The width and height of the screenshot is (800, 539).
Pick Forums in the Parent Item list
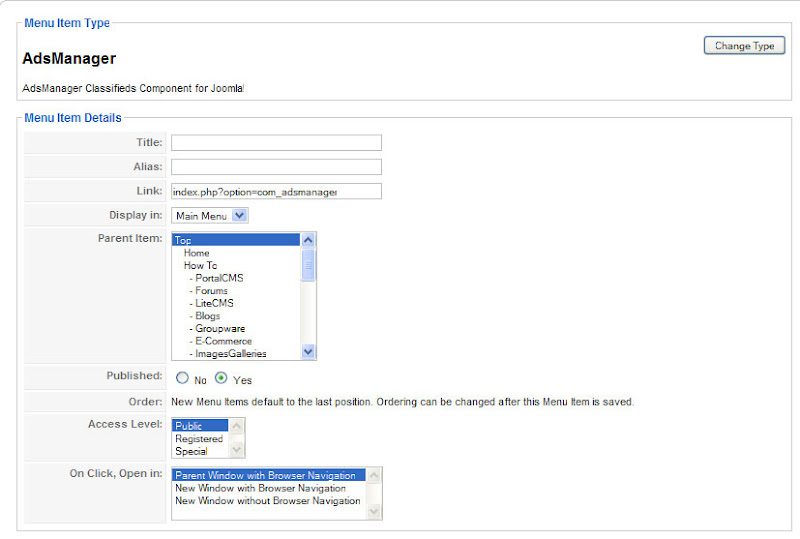click(211, 291)
